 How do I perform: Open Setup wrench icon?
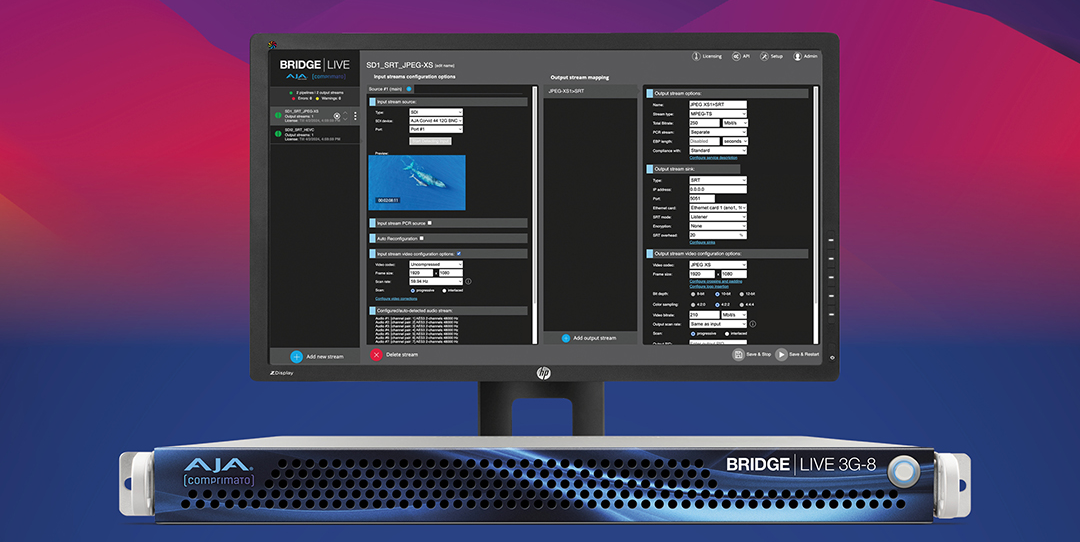click(x=764, y=56)
